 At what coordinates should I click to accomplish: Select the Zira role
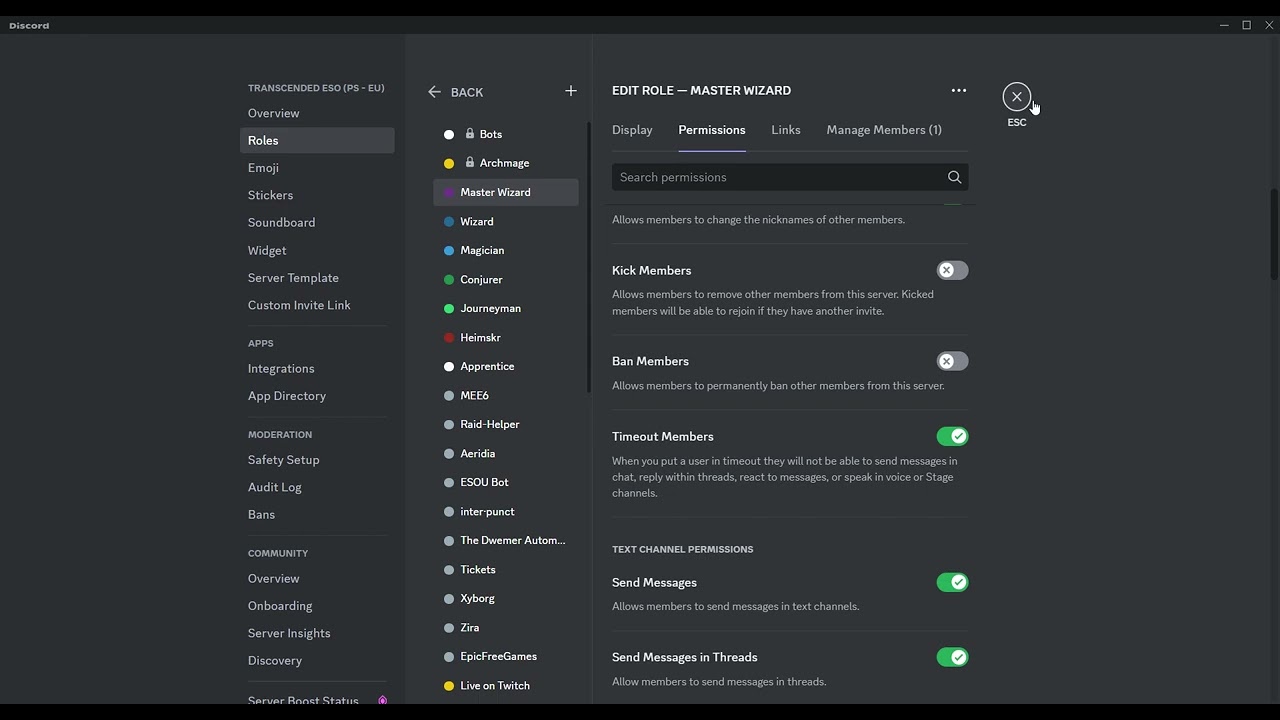[x=506, y=627]
